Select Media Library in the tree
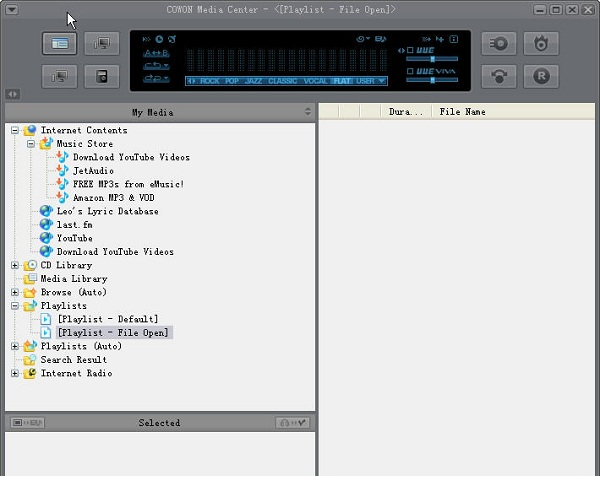 click(x=73, y=279)
